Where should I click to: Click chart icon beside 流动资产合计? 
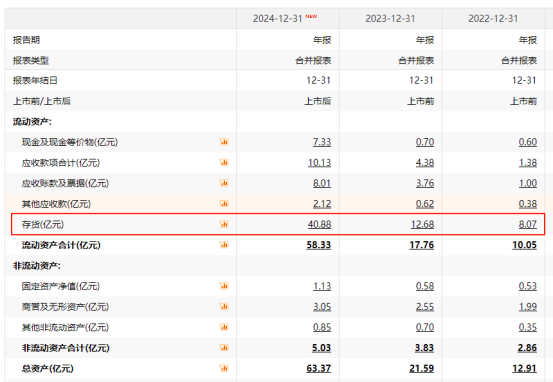click(x=224, y=244)
